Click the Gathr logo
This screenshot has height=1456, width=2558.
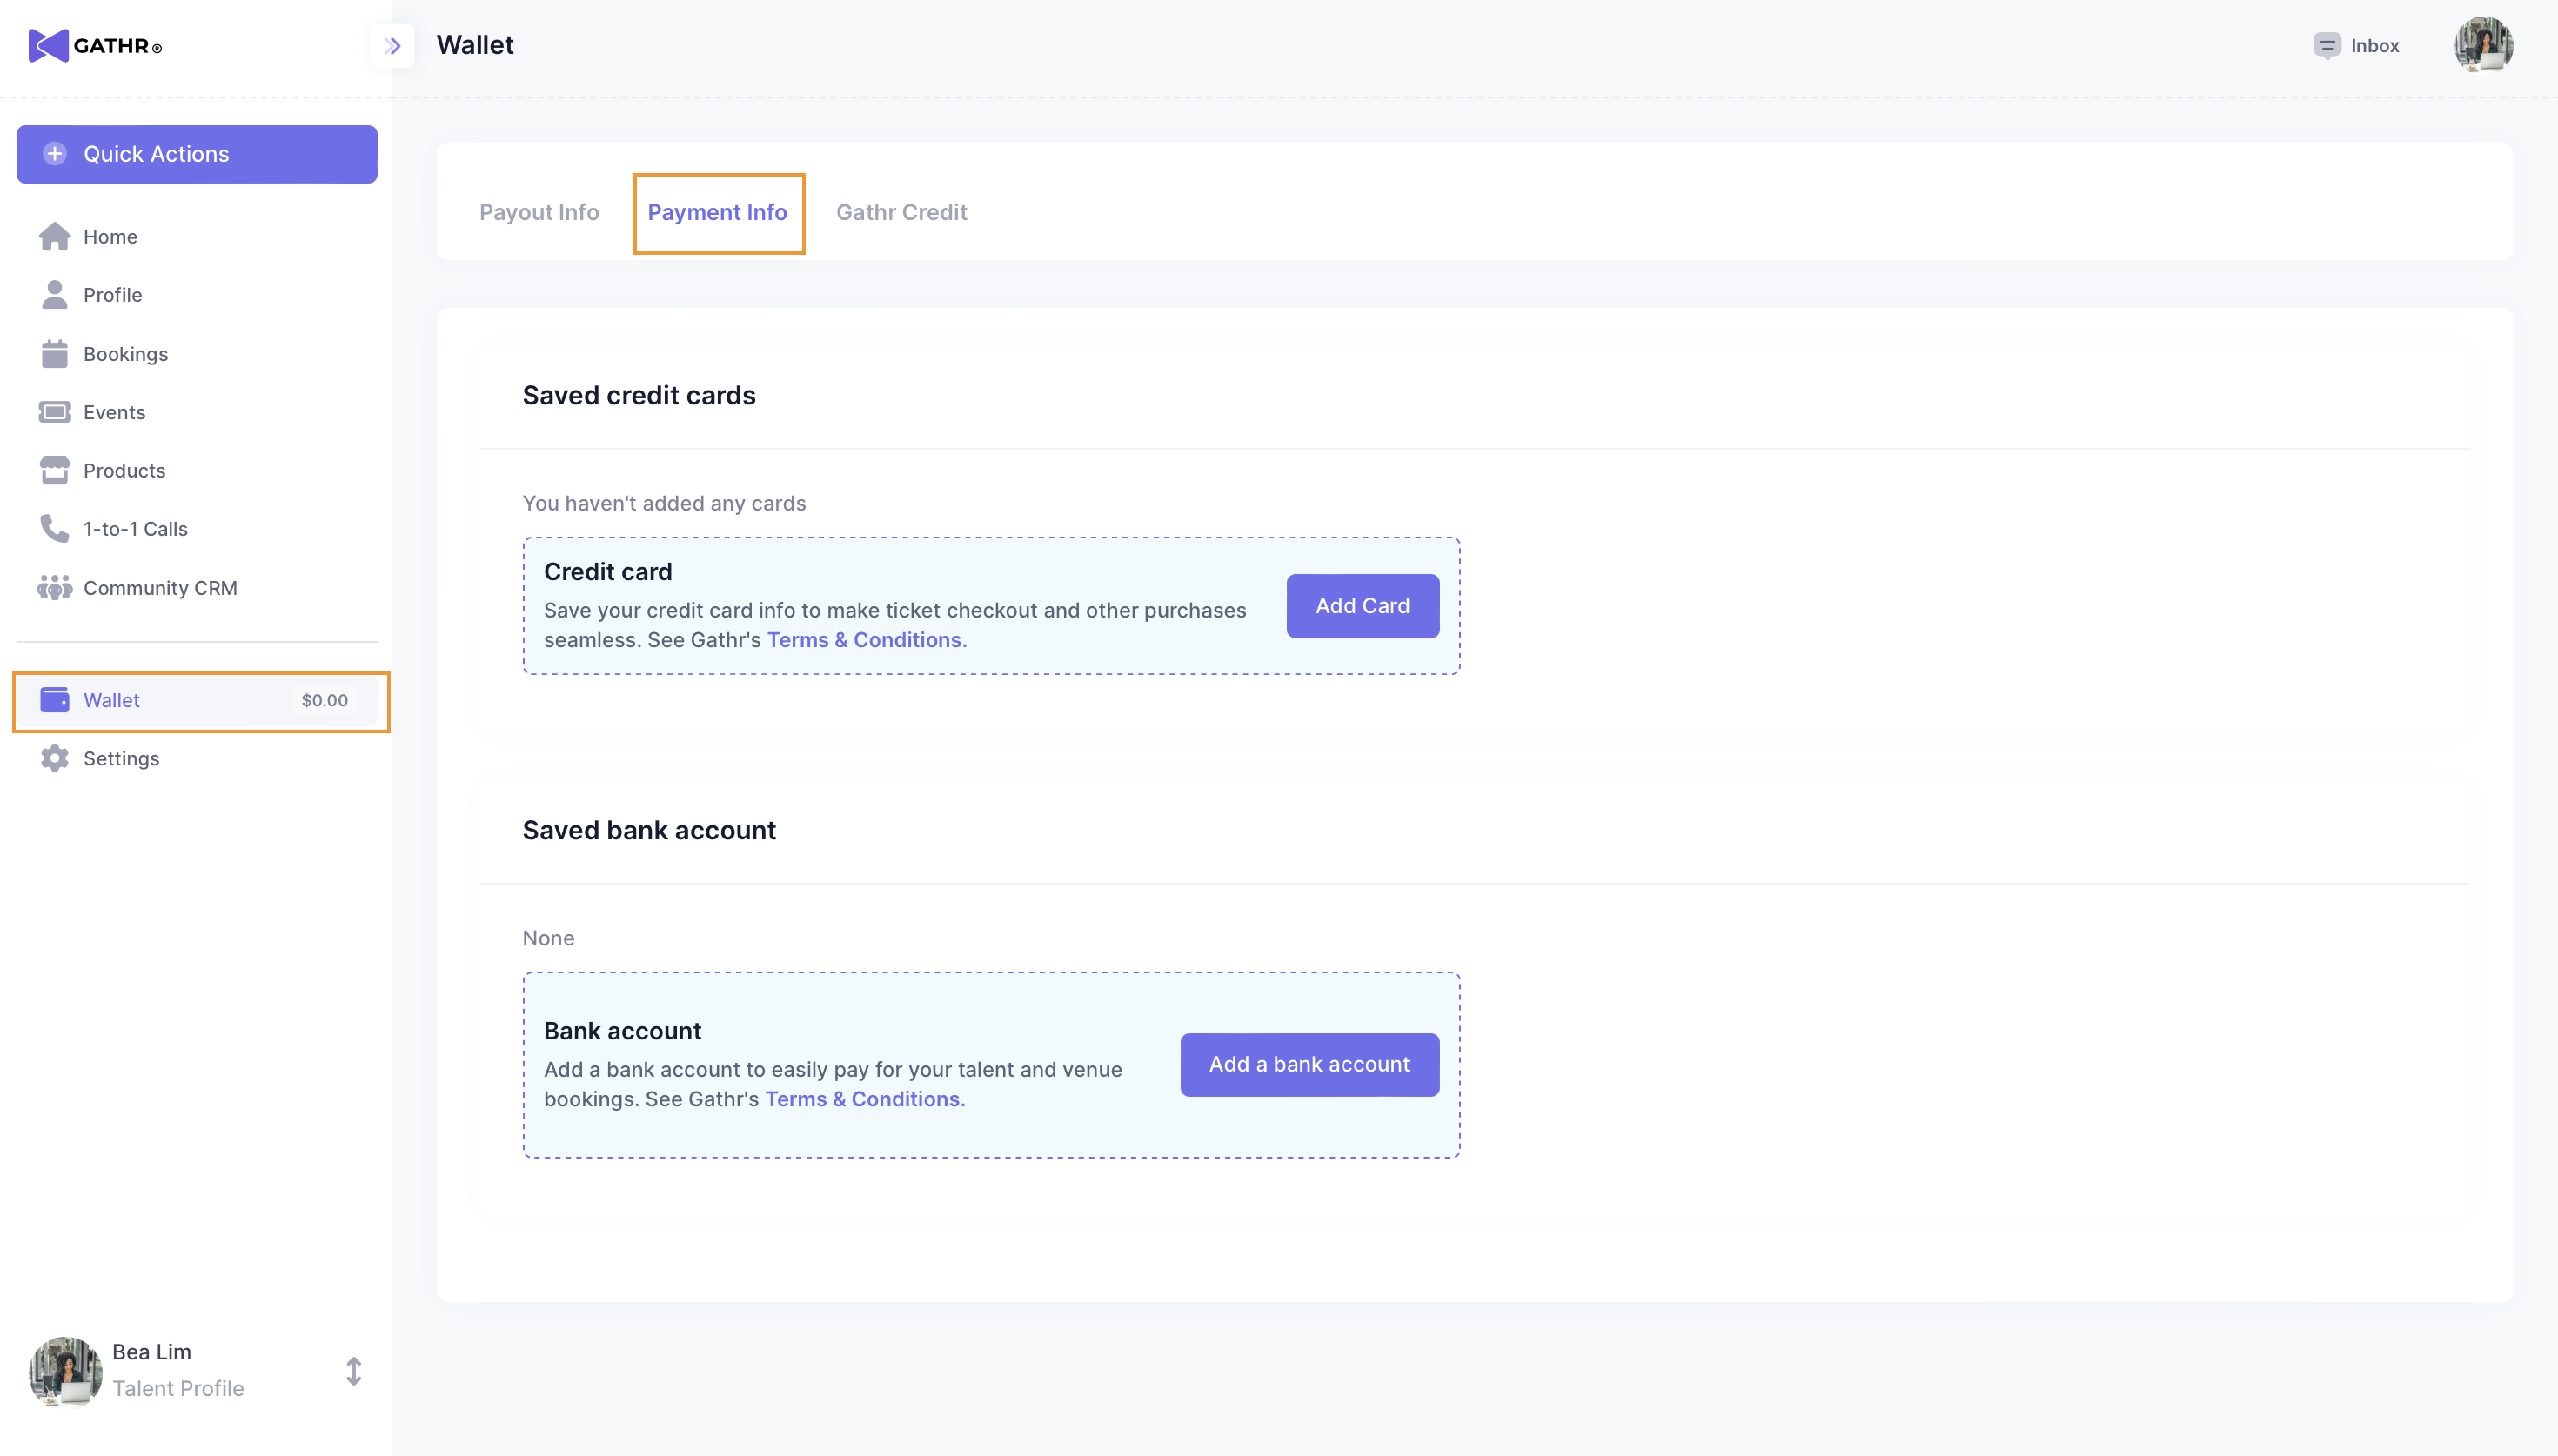coord(95,46)
